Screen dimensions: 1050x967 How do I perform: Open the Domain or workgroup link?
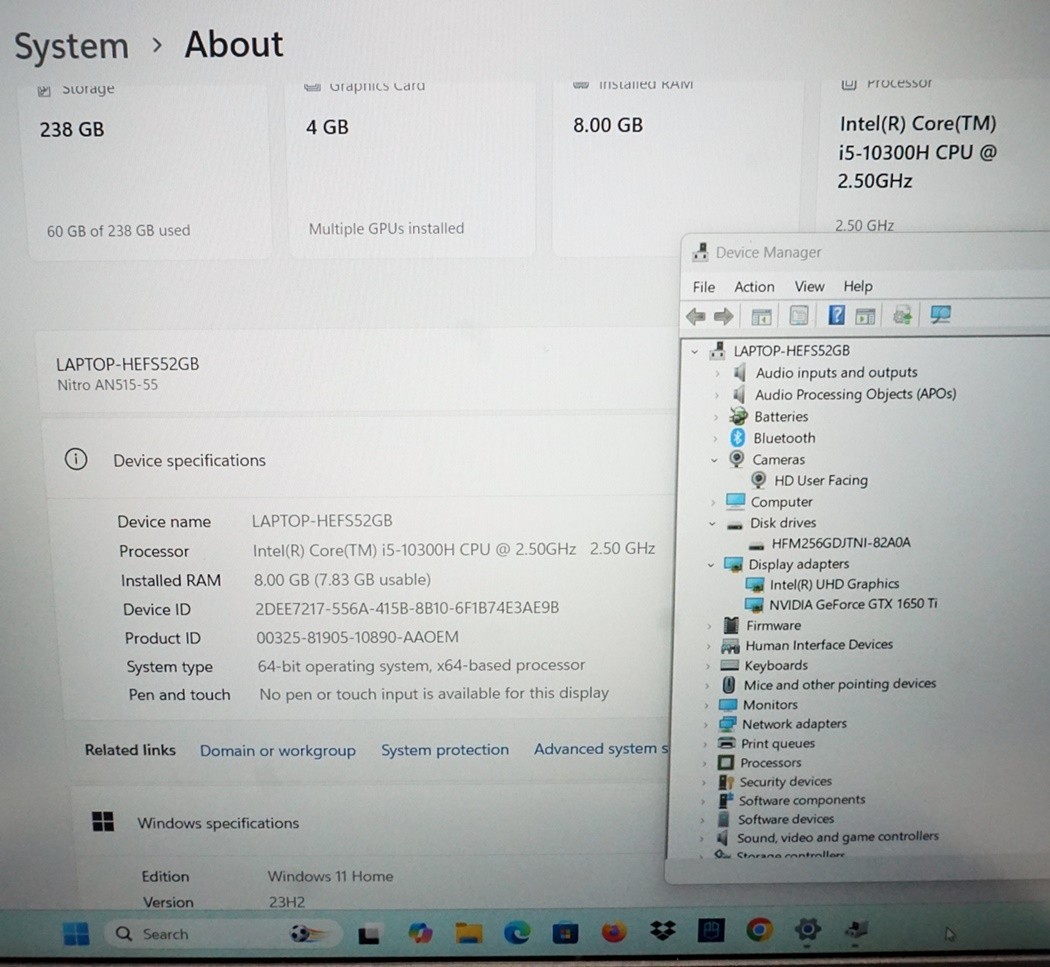coord(278,751)
